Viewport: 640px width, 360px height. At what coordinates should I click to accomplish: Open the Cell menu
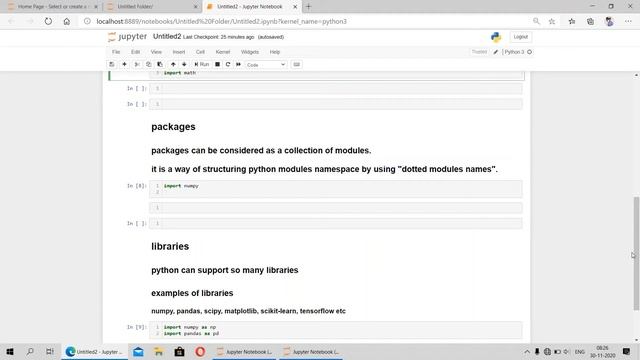click(x=200, y=52)
